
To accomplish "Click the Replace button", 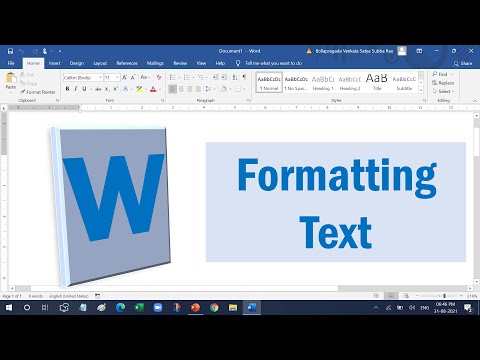I will click(443, 83).
